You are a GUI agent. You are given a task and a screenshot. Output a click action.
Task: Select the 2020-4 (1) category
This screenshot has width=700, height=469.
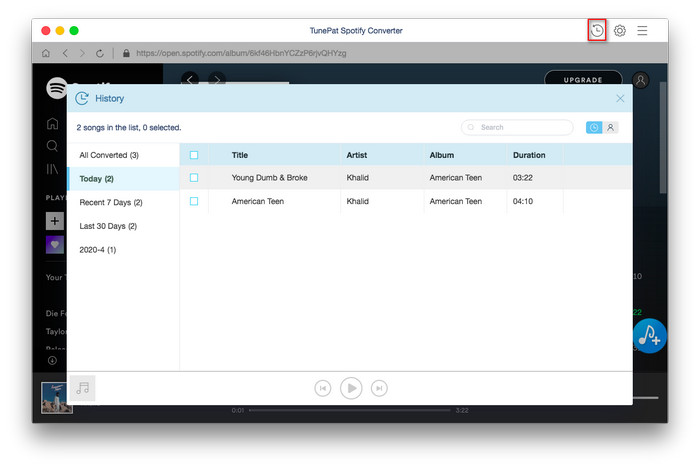[x=123, y=249]
